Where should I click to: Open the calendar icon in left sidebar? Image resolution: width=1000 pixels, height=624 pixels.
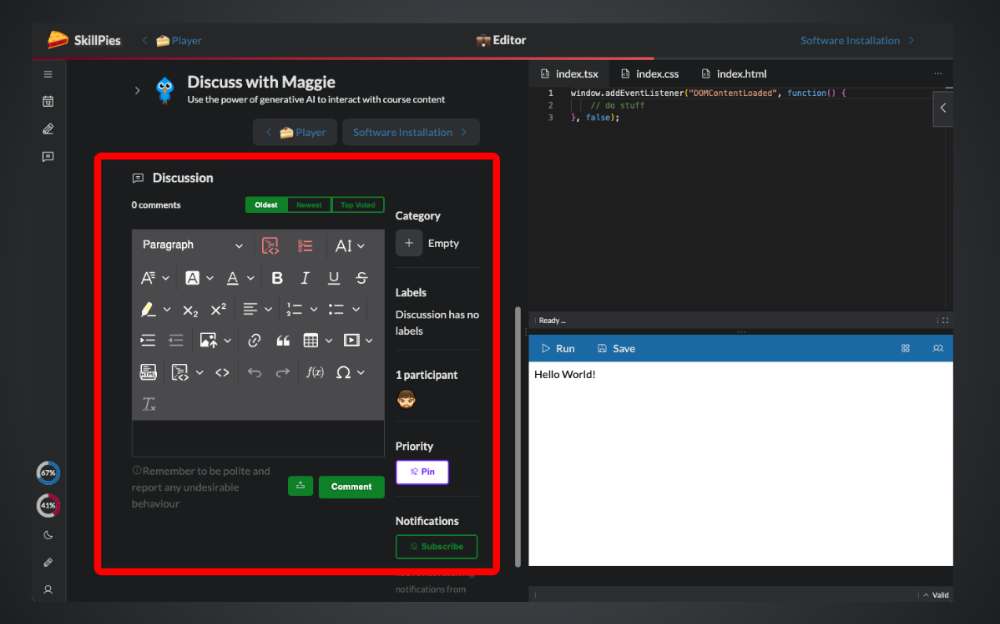coord(48,101)
